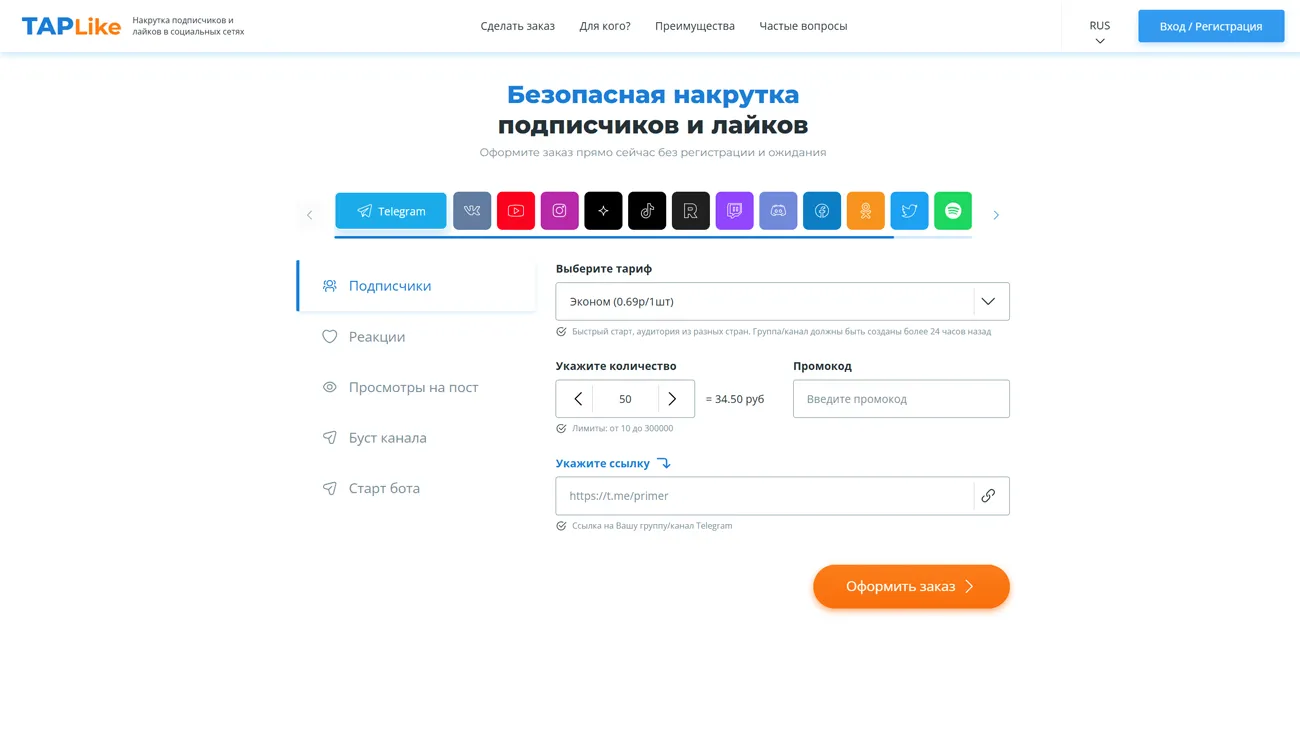Click the right arrow of platforms carousel

[996, 213]
